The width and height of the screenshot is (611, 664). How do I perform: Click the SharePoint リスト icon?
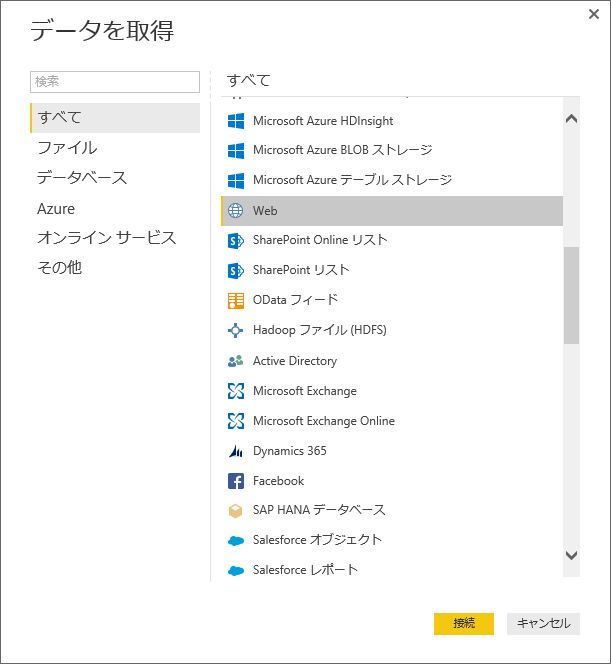[235, 271]
